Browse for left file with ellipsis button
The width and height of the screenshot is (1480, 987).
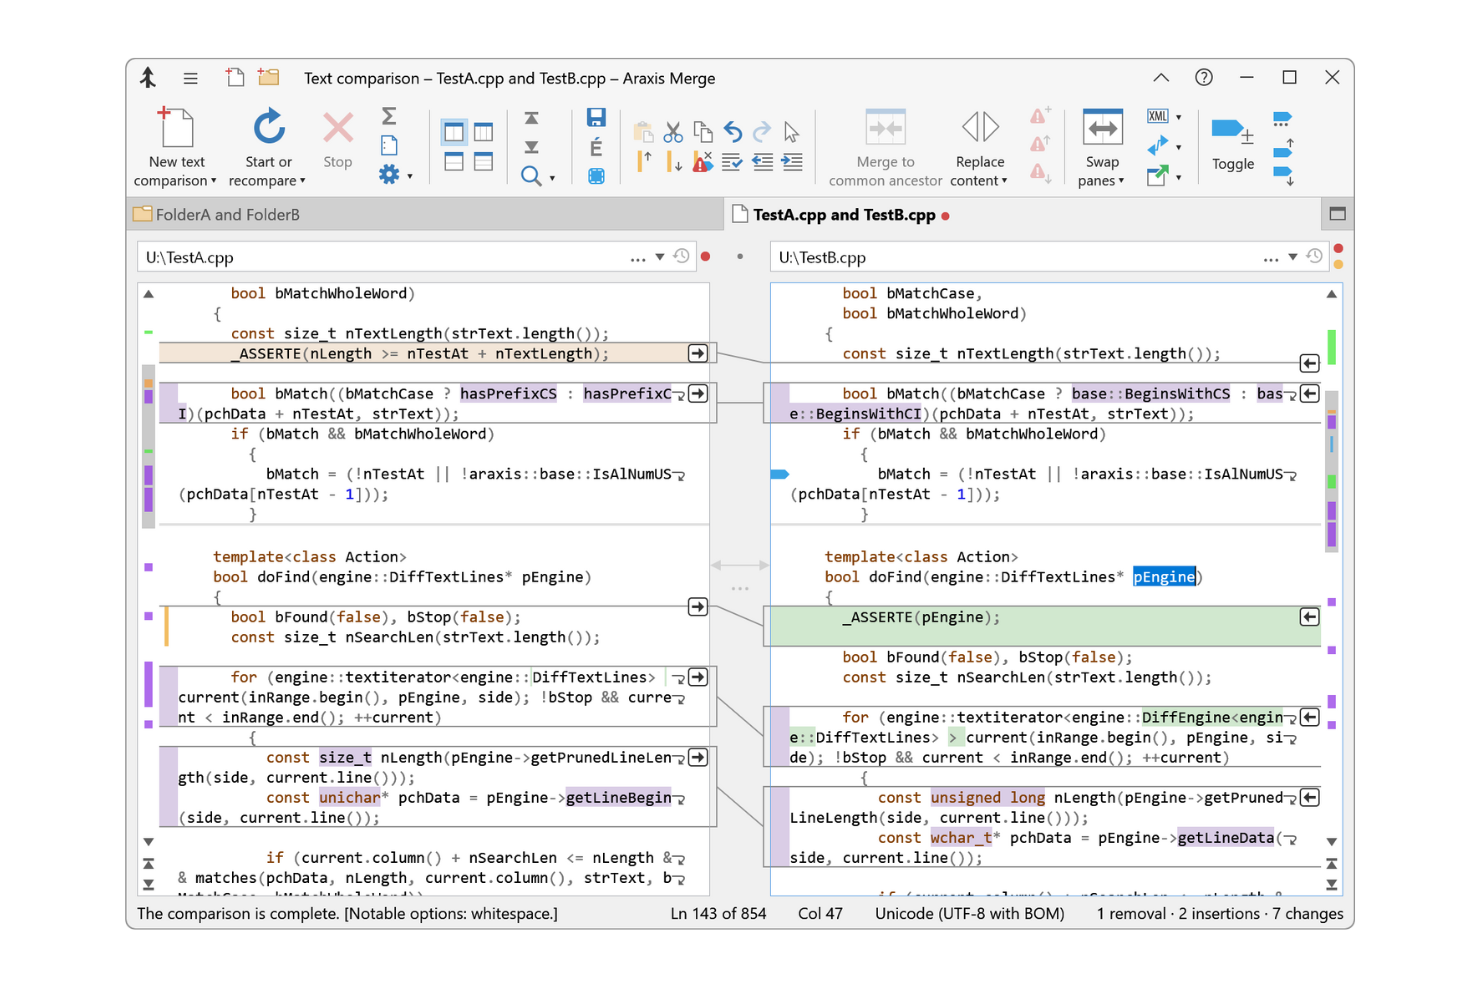[638, 258]
